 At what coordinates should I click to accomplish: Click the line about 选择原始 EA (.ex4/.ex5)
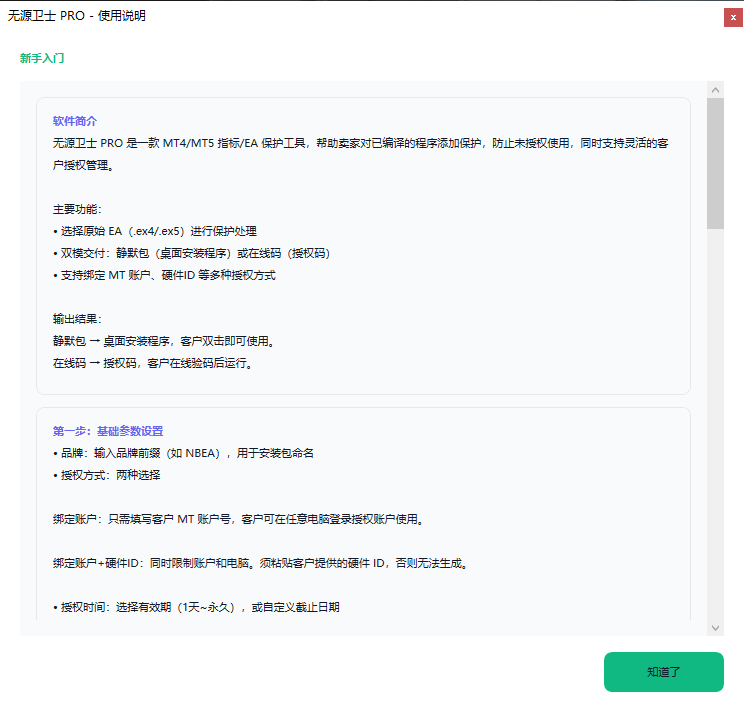155,231
